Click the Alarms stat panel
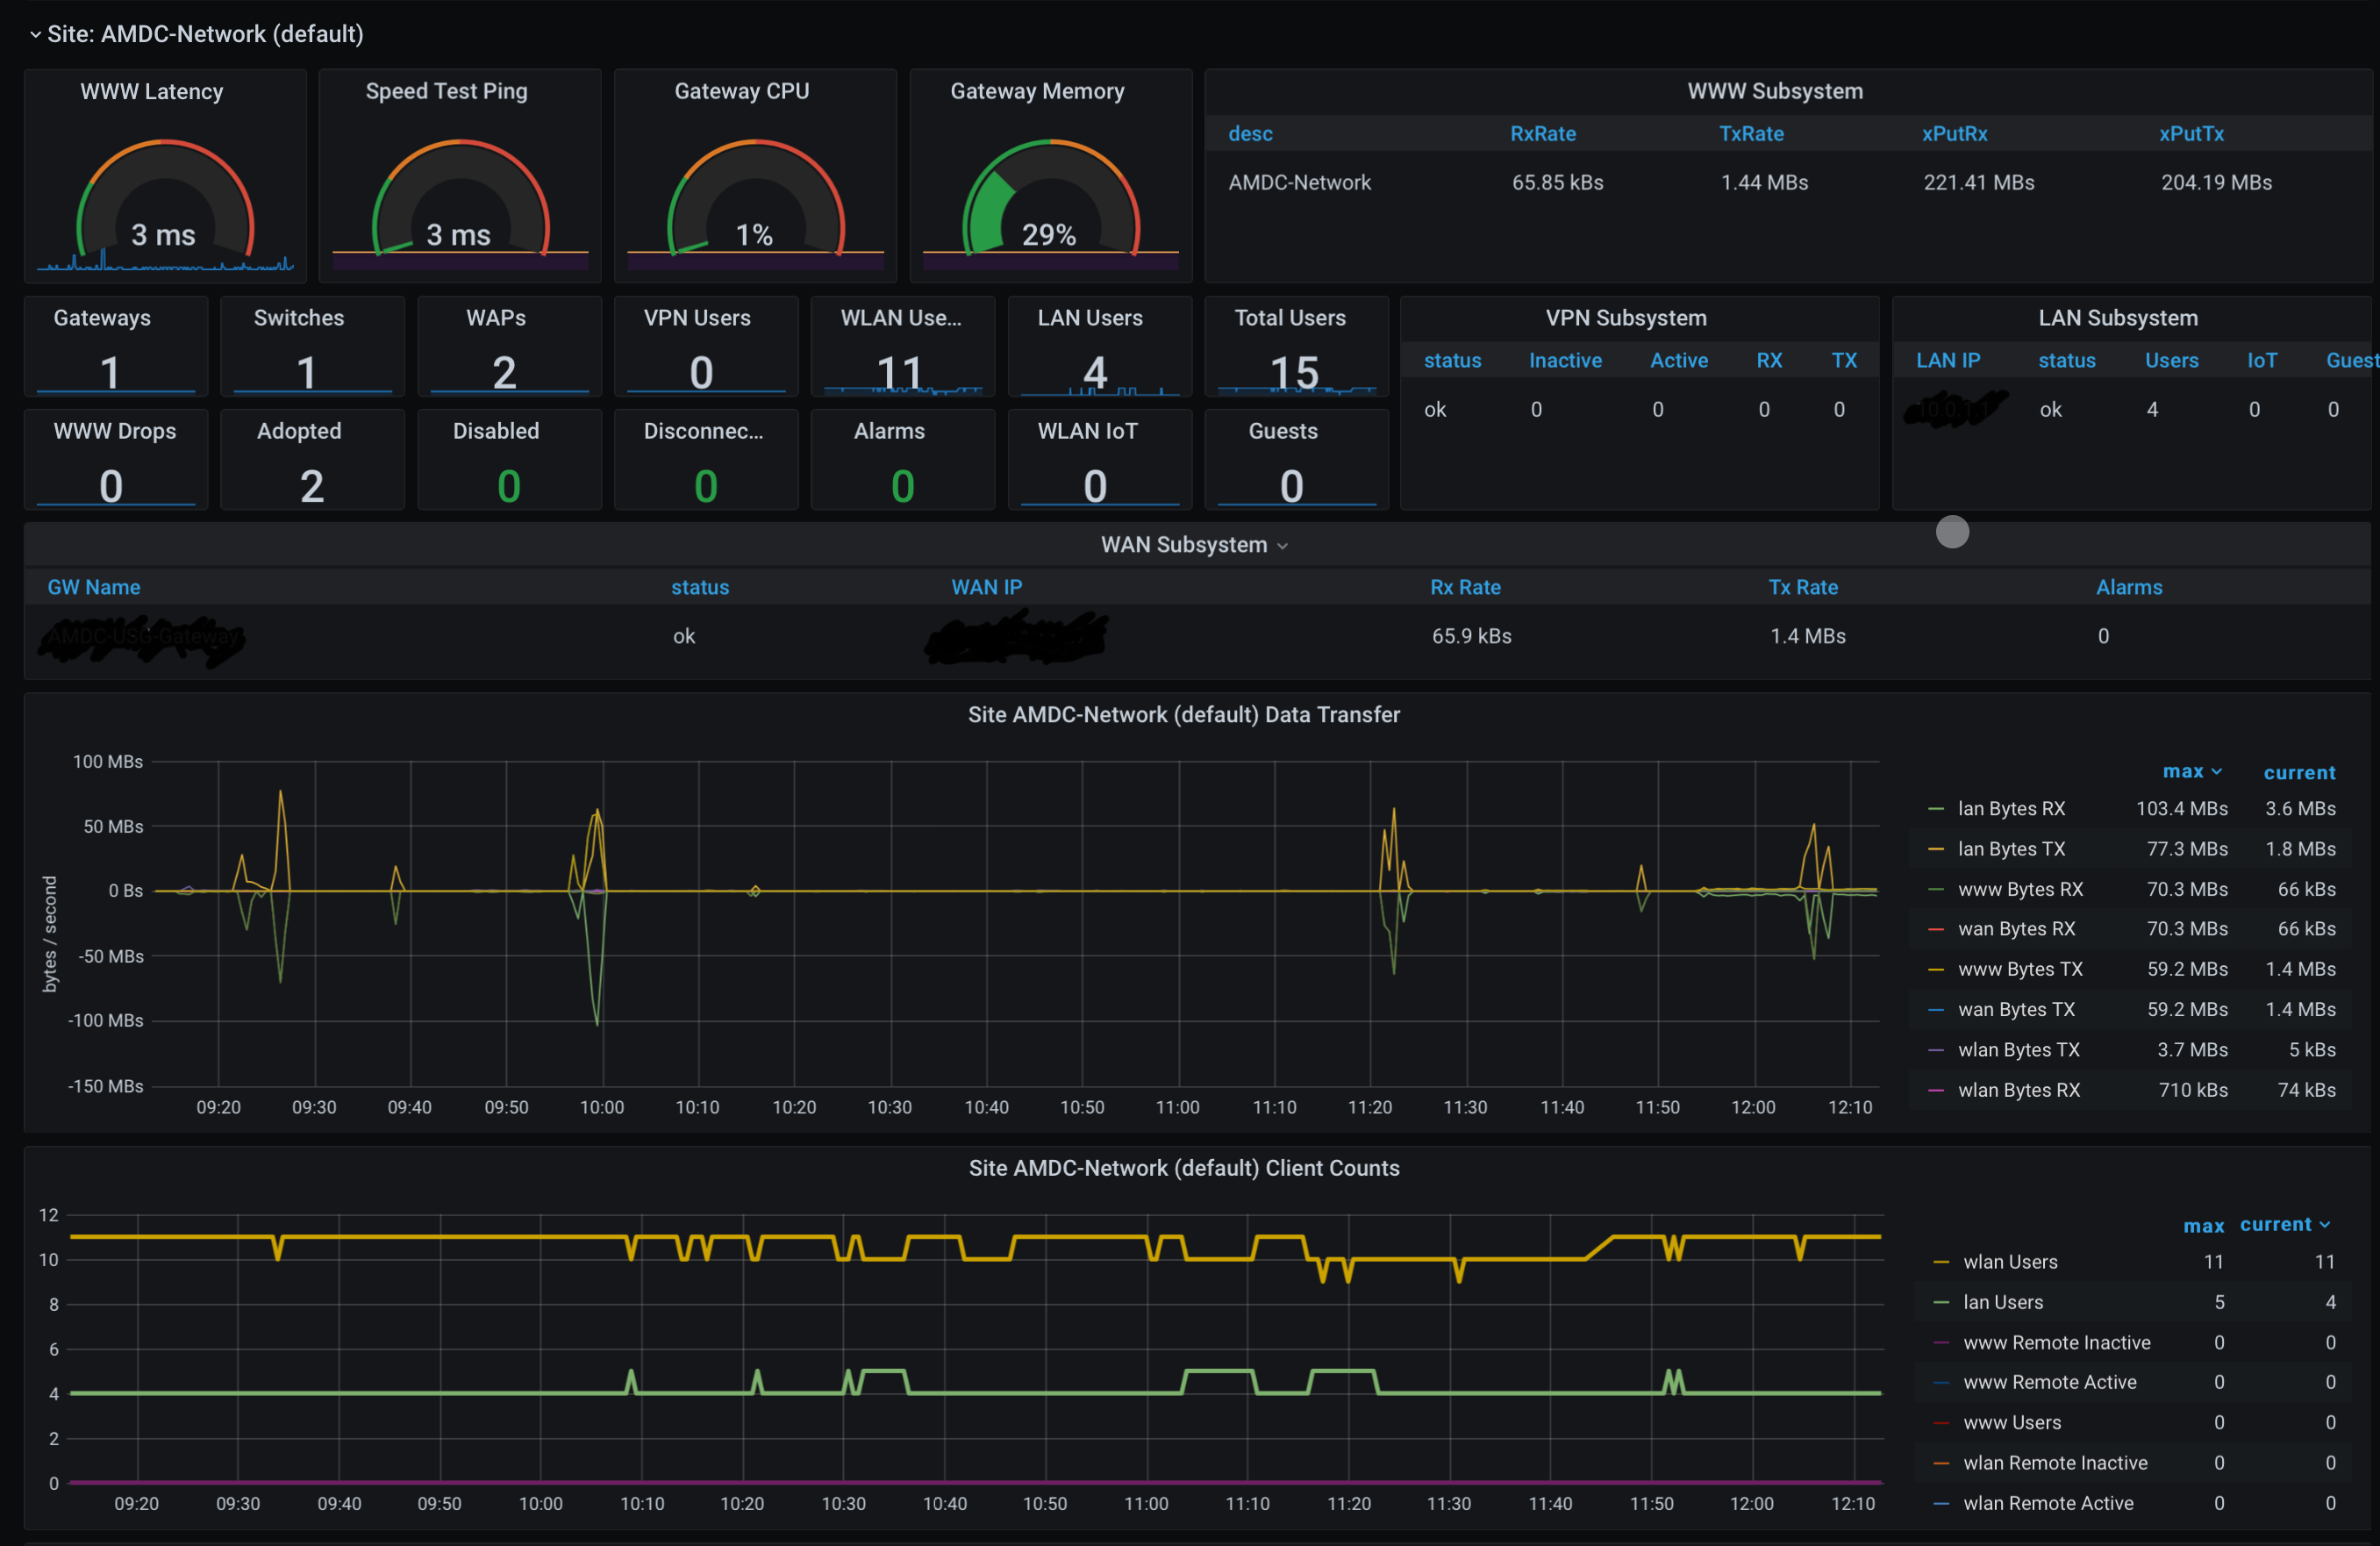The height and width of the screenshot is (1546, 2380). pyautogui.click(x=903, y=460)
